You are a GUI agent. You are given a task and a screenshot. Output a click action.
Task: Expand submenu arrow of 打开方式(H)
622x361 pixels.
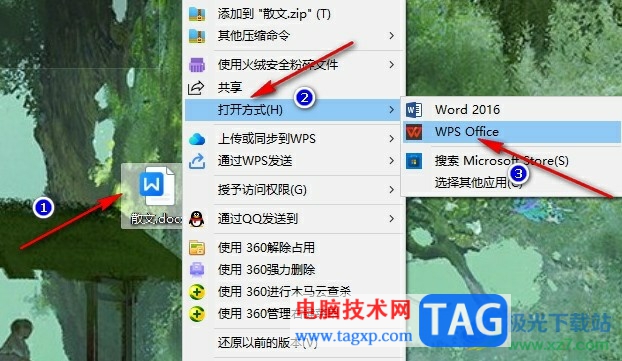392,110
